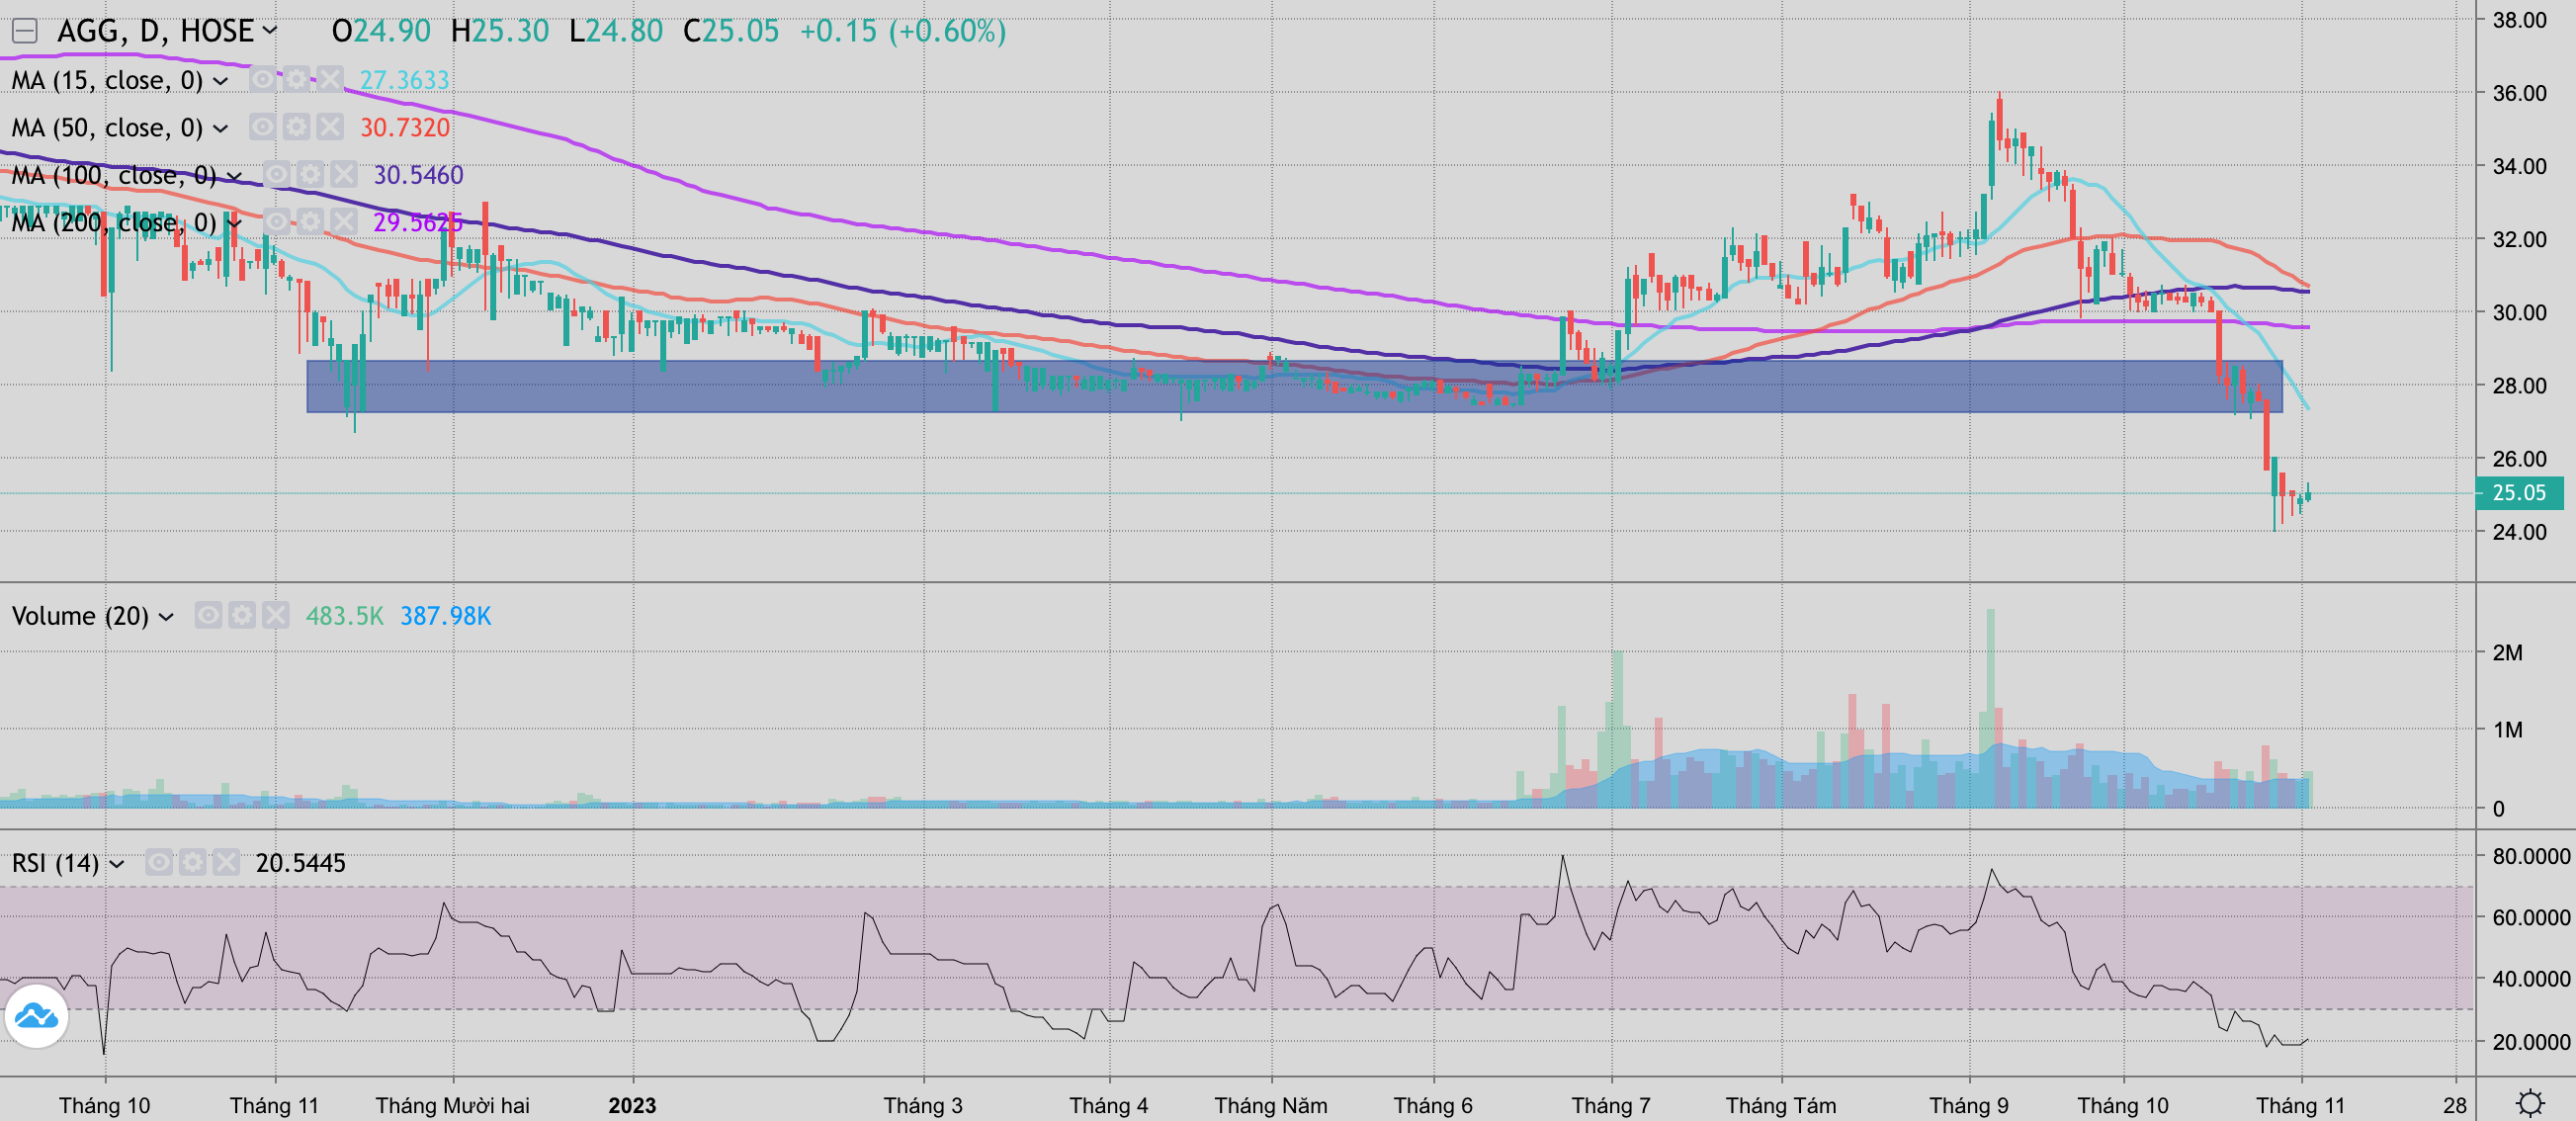Click 24.00 on the price scale

[2519, 532]
